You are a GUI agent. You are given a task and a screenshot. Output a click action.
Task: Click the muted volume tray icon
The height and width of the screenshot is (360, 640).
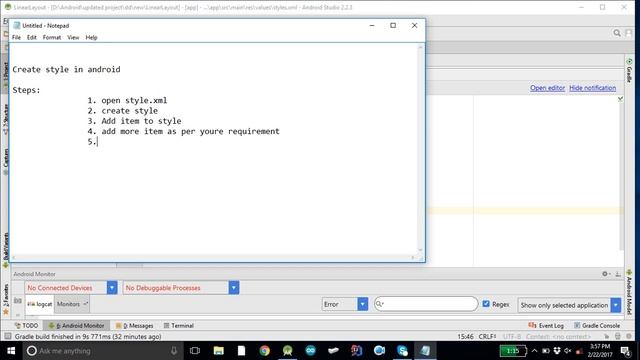click(x=567, y=351)
